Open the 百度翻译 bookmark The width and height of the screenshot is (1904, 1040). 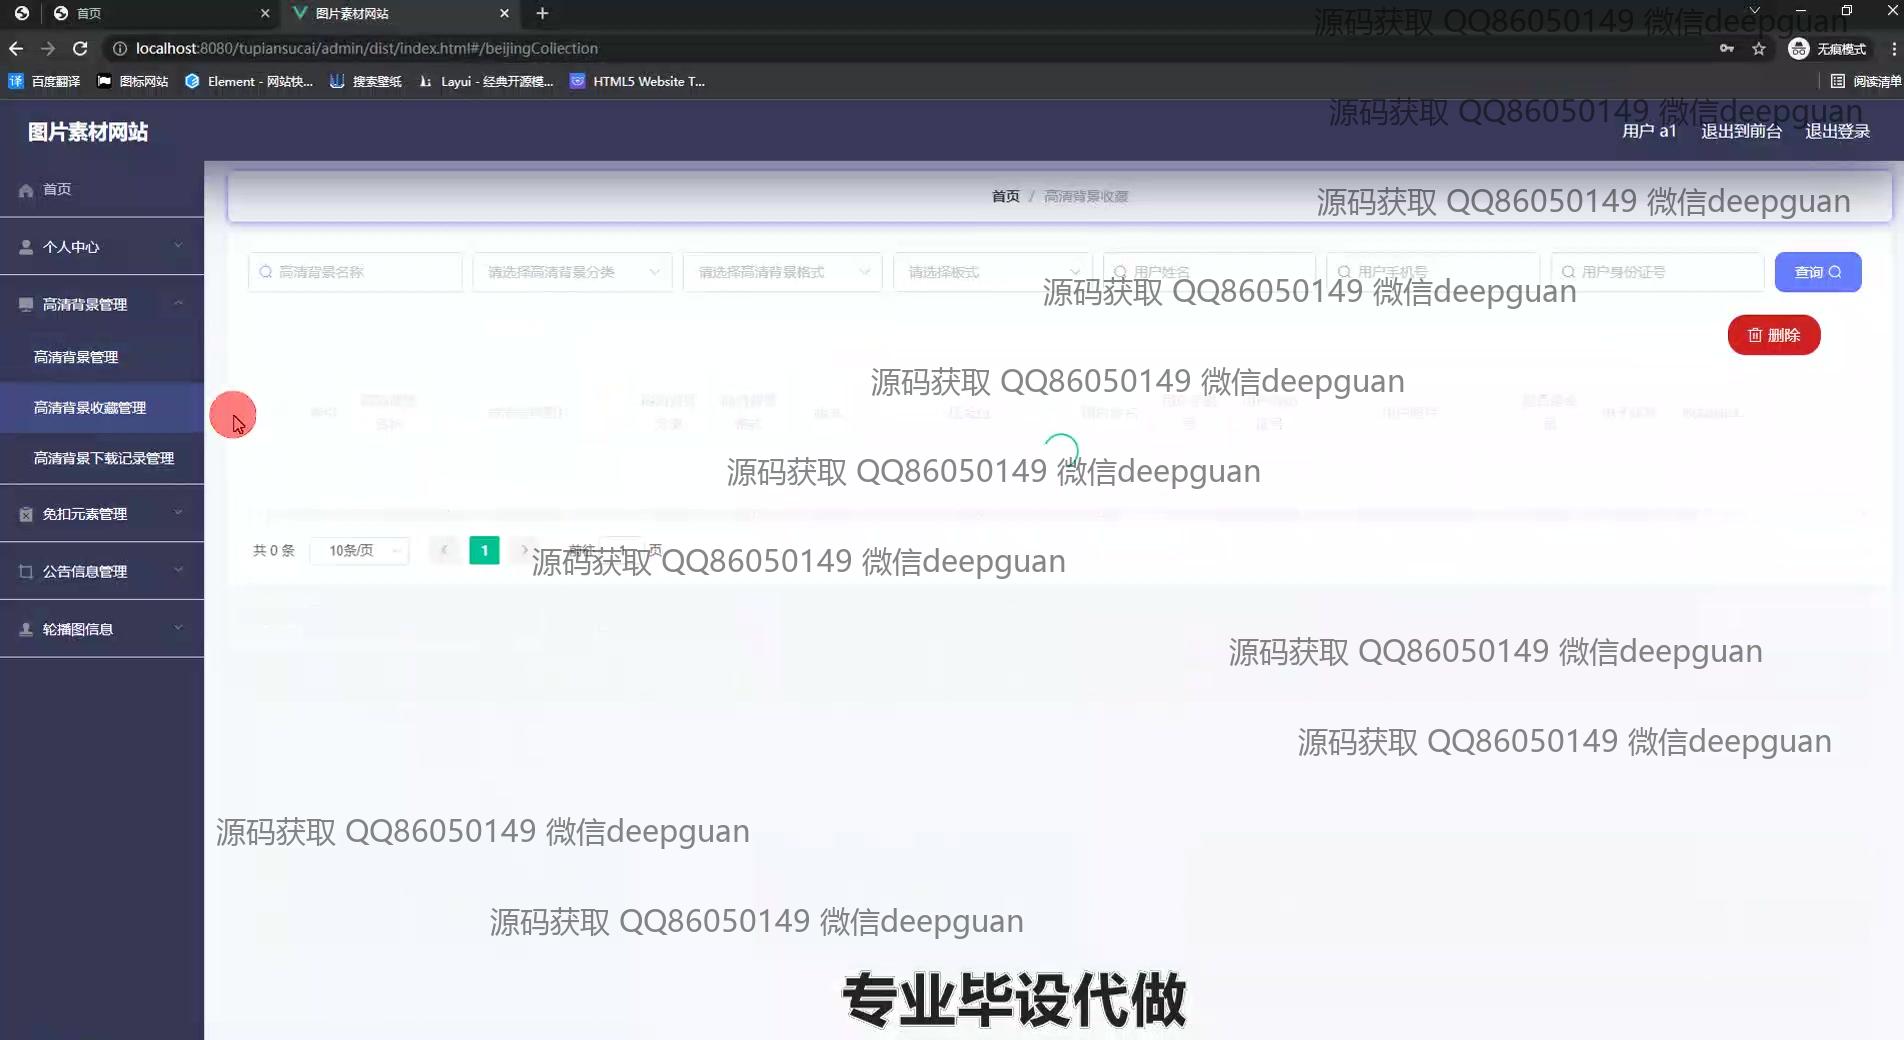44,81
